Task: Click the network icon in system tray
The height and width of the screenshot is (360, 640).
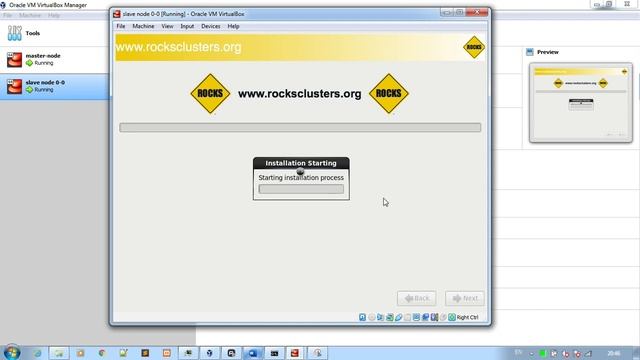Action: tap(588, 353)
